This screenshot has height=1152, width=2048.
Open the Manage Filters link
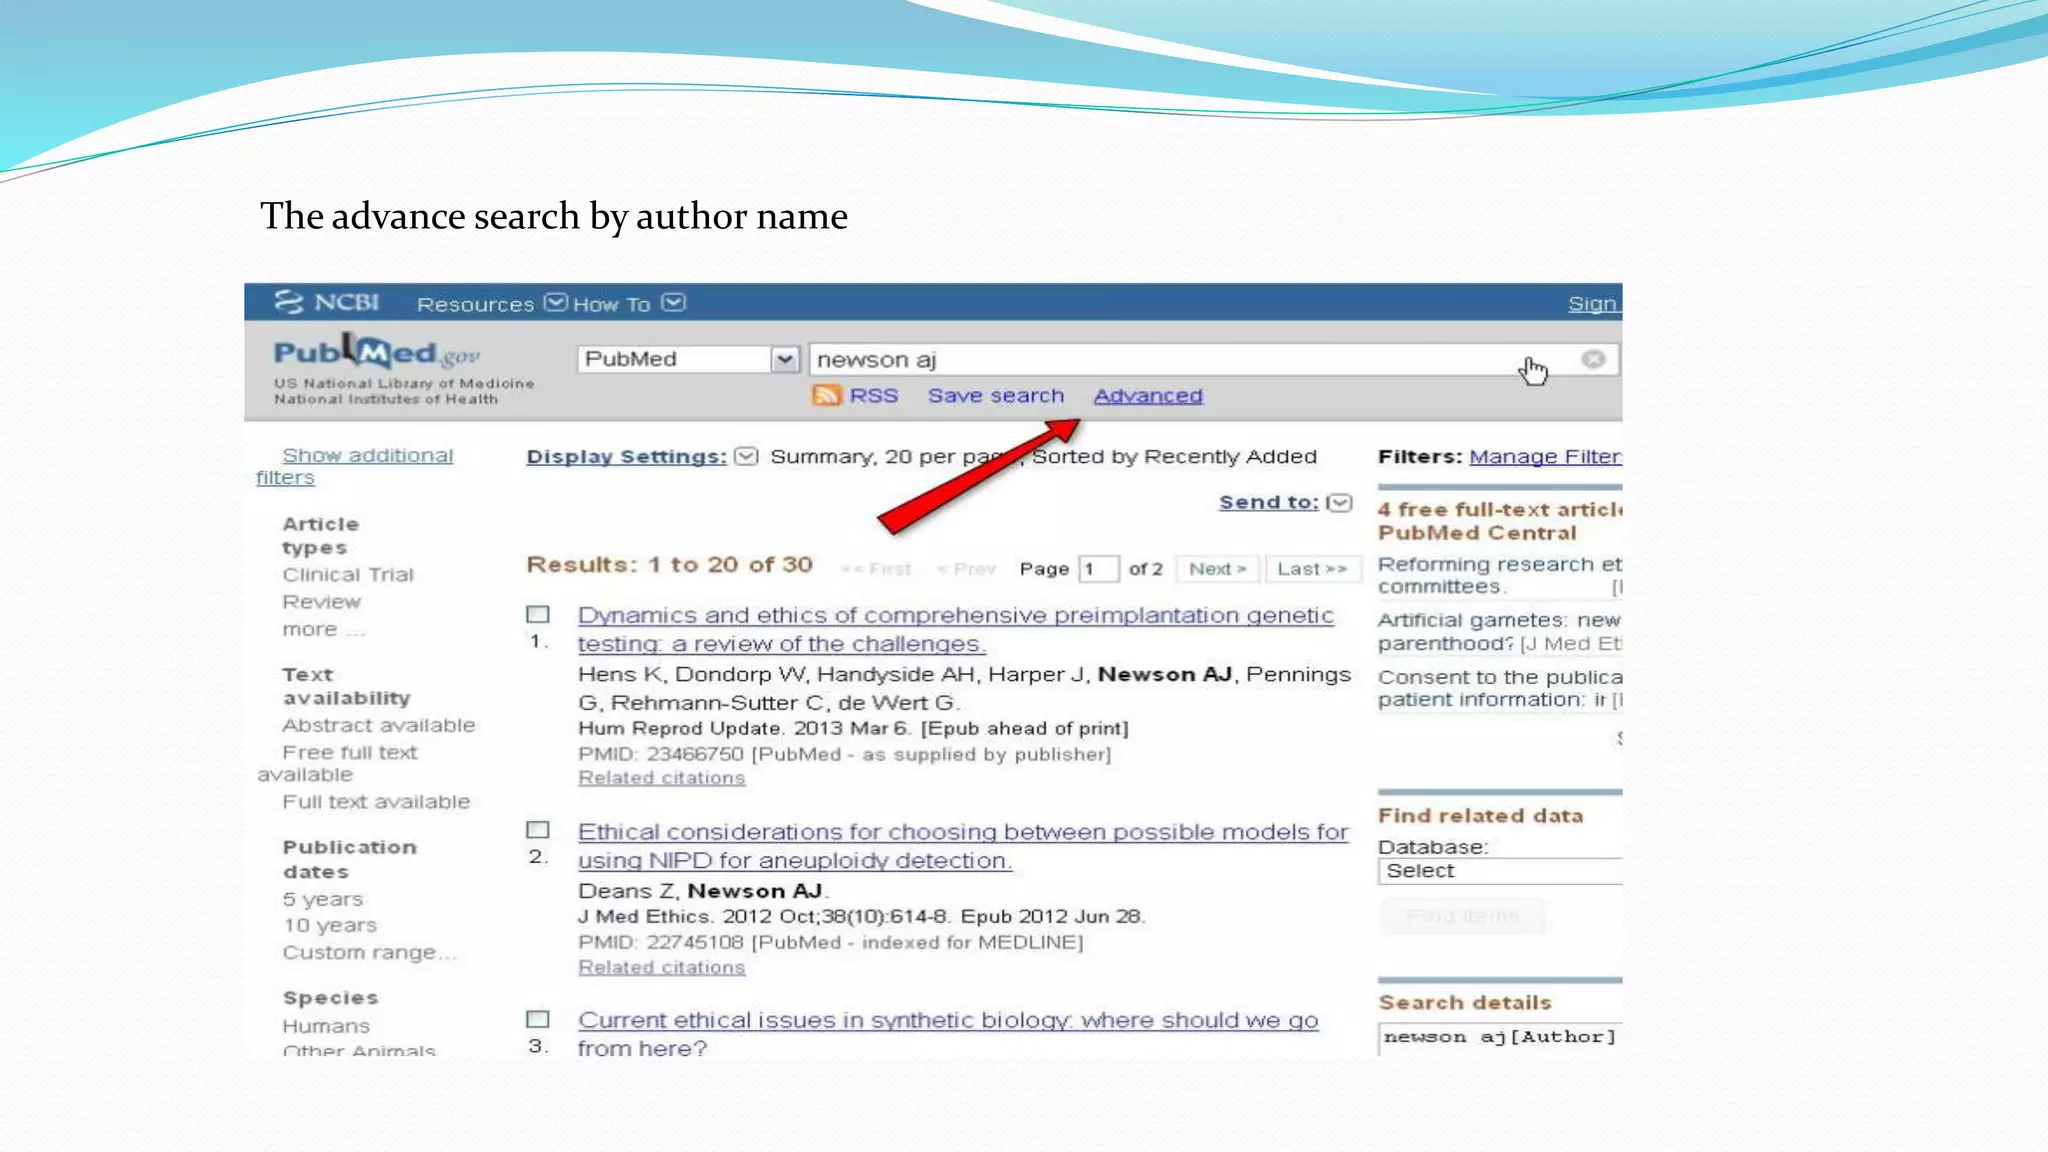[x=1545, y=456]
